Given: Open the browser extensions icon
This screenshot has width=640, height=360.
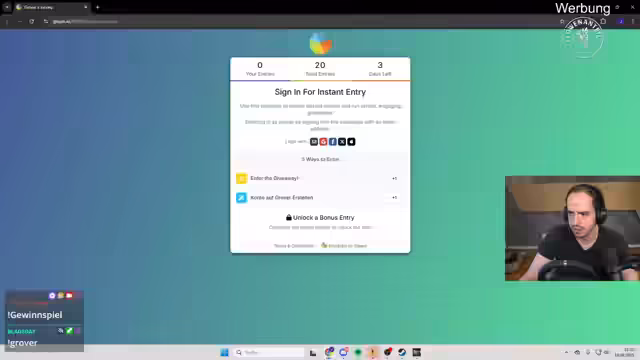Looking at the screenshot, I should coord(603,21).
